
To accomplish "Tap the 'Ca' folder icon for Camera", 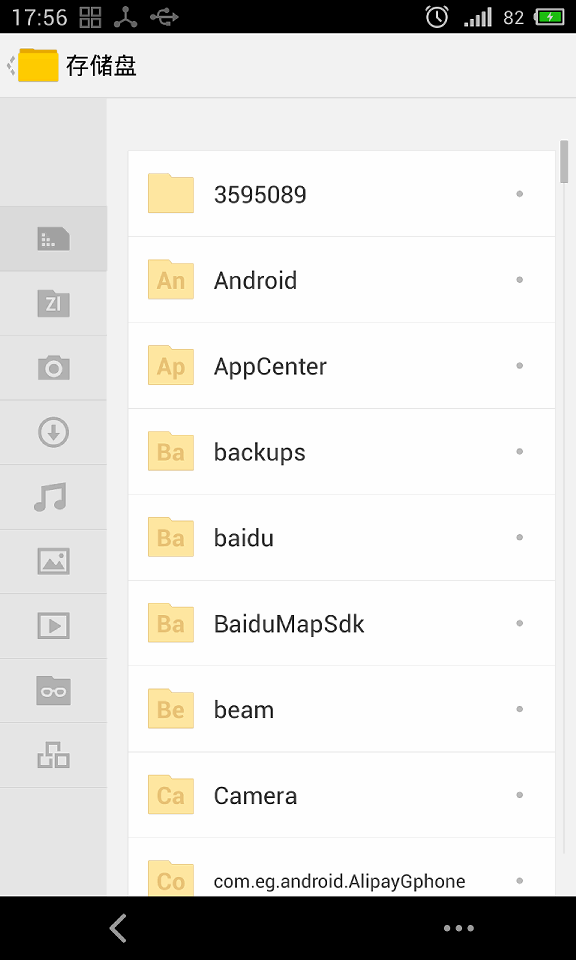I will coord(171,795).
